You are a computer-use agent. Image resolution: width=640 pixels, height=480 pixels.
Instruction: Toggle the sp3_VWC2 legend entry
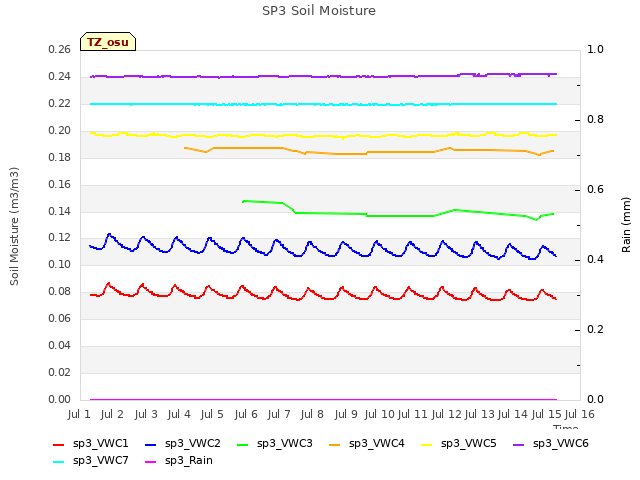click(182, 444)
